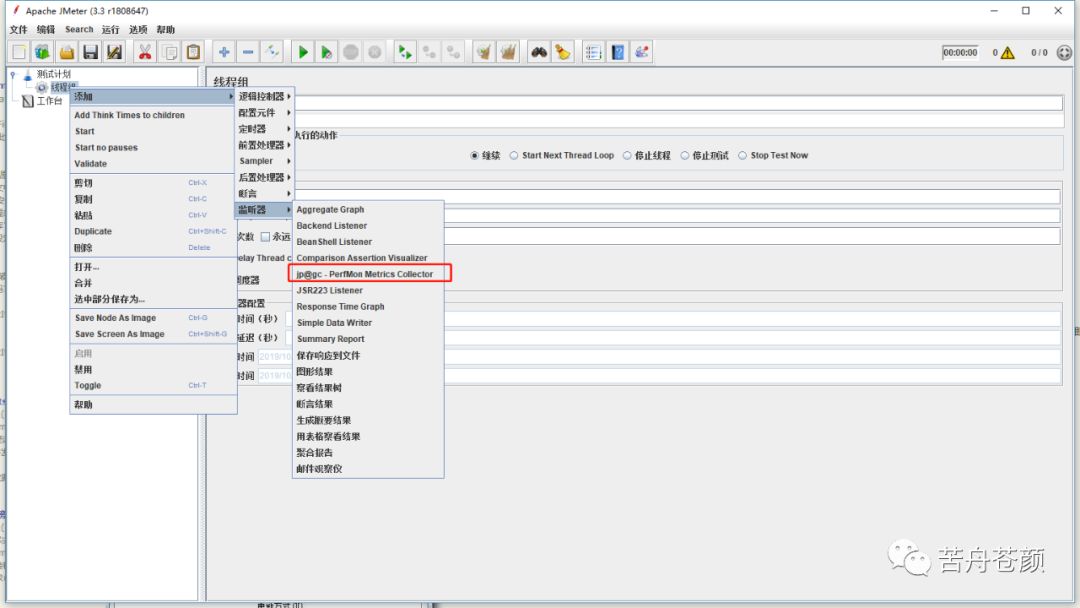Select Stop Test Now radio button
This screenshot has height=608, width=1080.
tap(742, 156)
